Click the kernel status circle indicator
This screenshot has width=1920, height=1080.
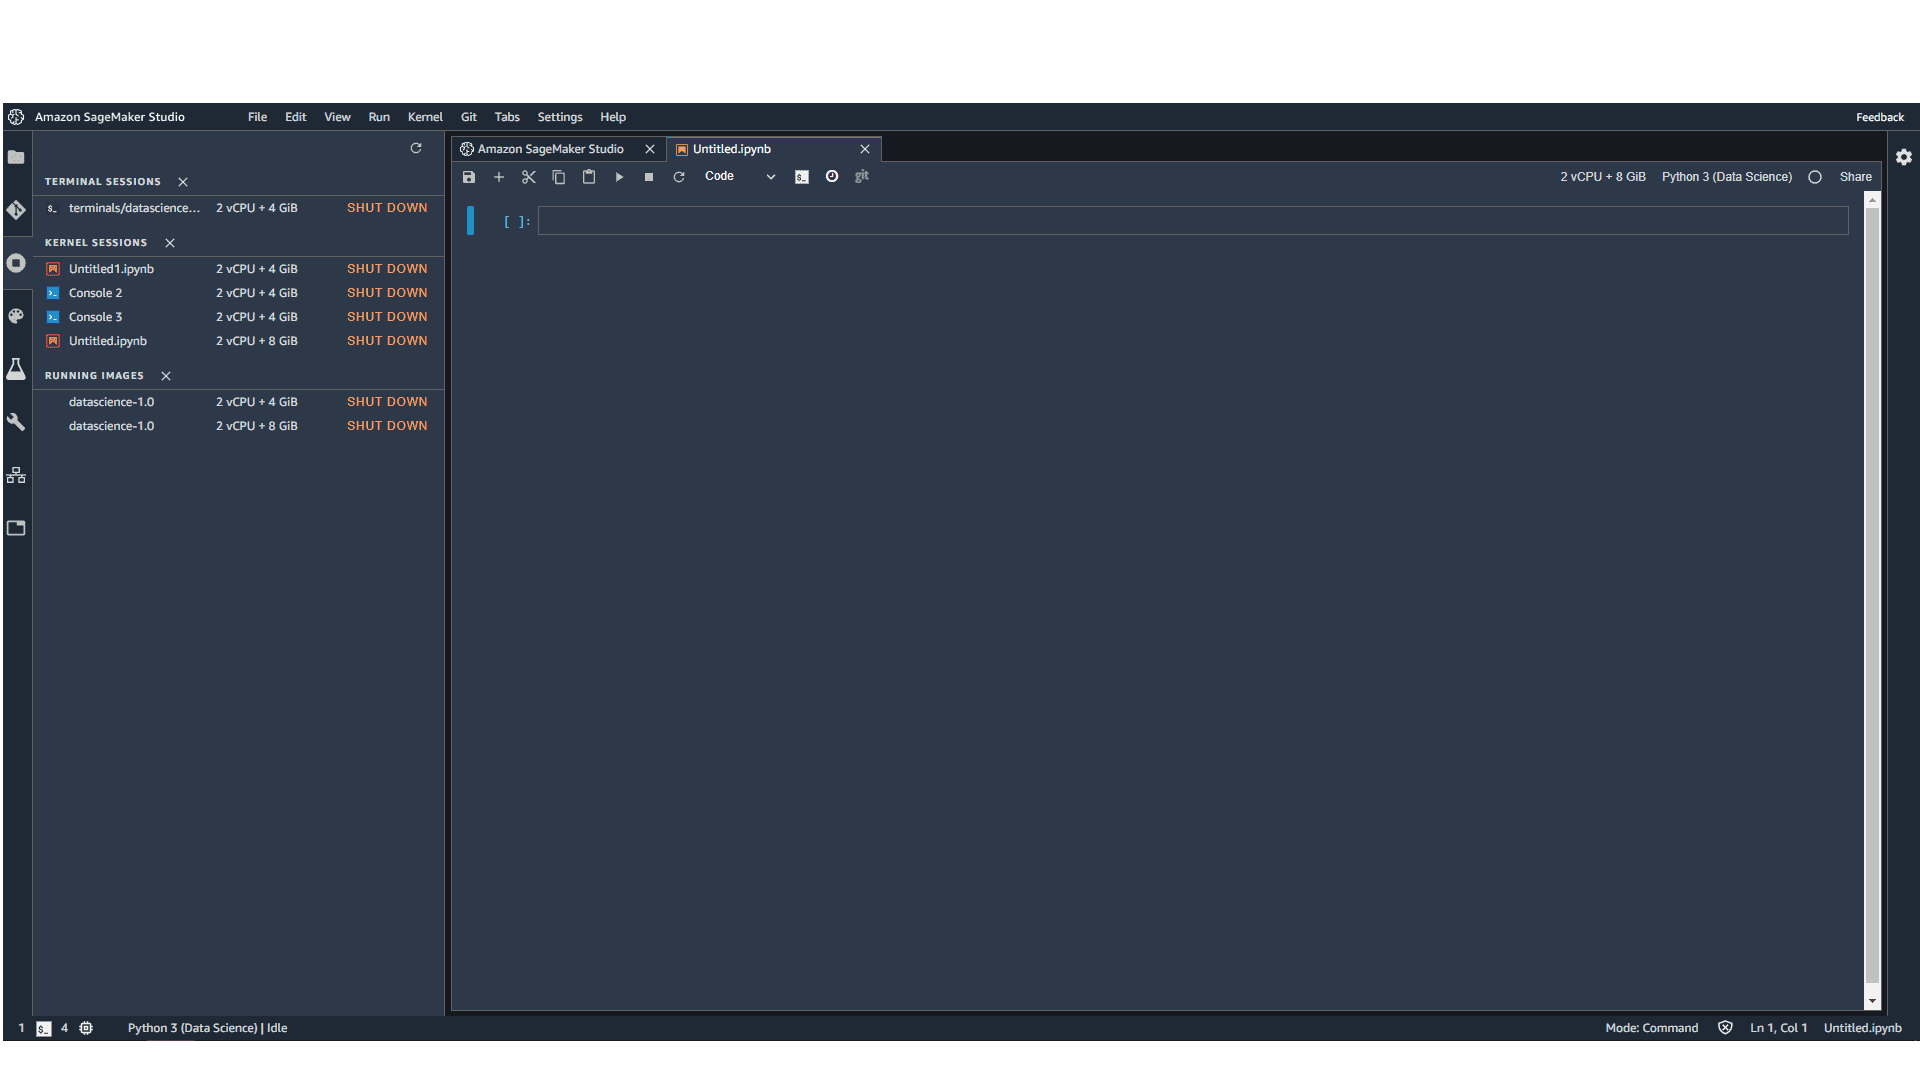click(x=1815, y=177)
